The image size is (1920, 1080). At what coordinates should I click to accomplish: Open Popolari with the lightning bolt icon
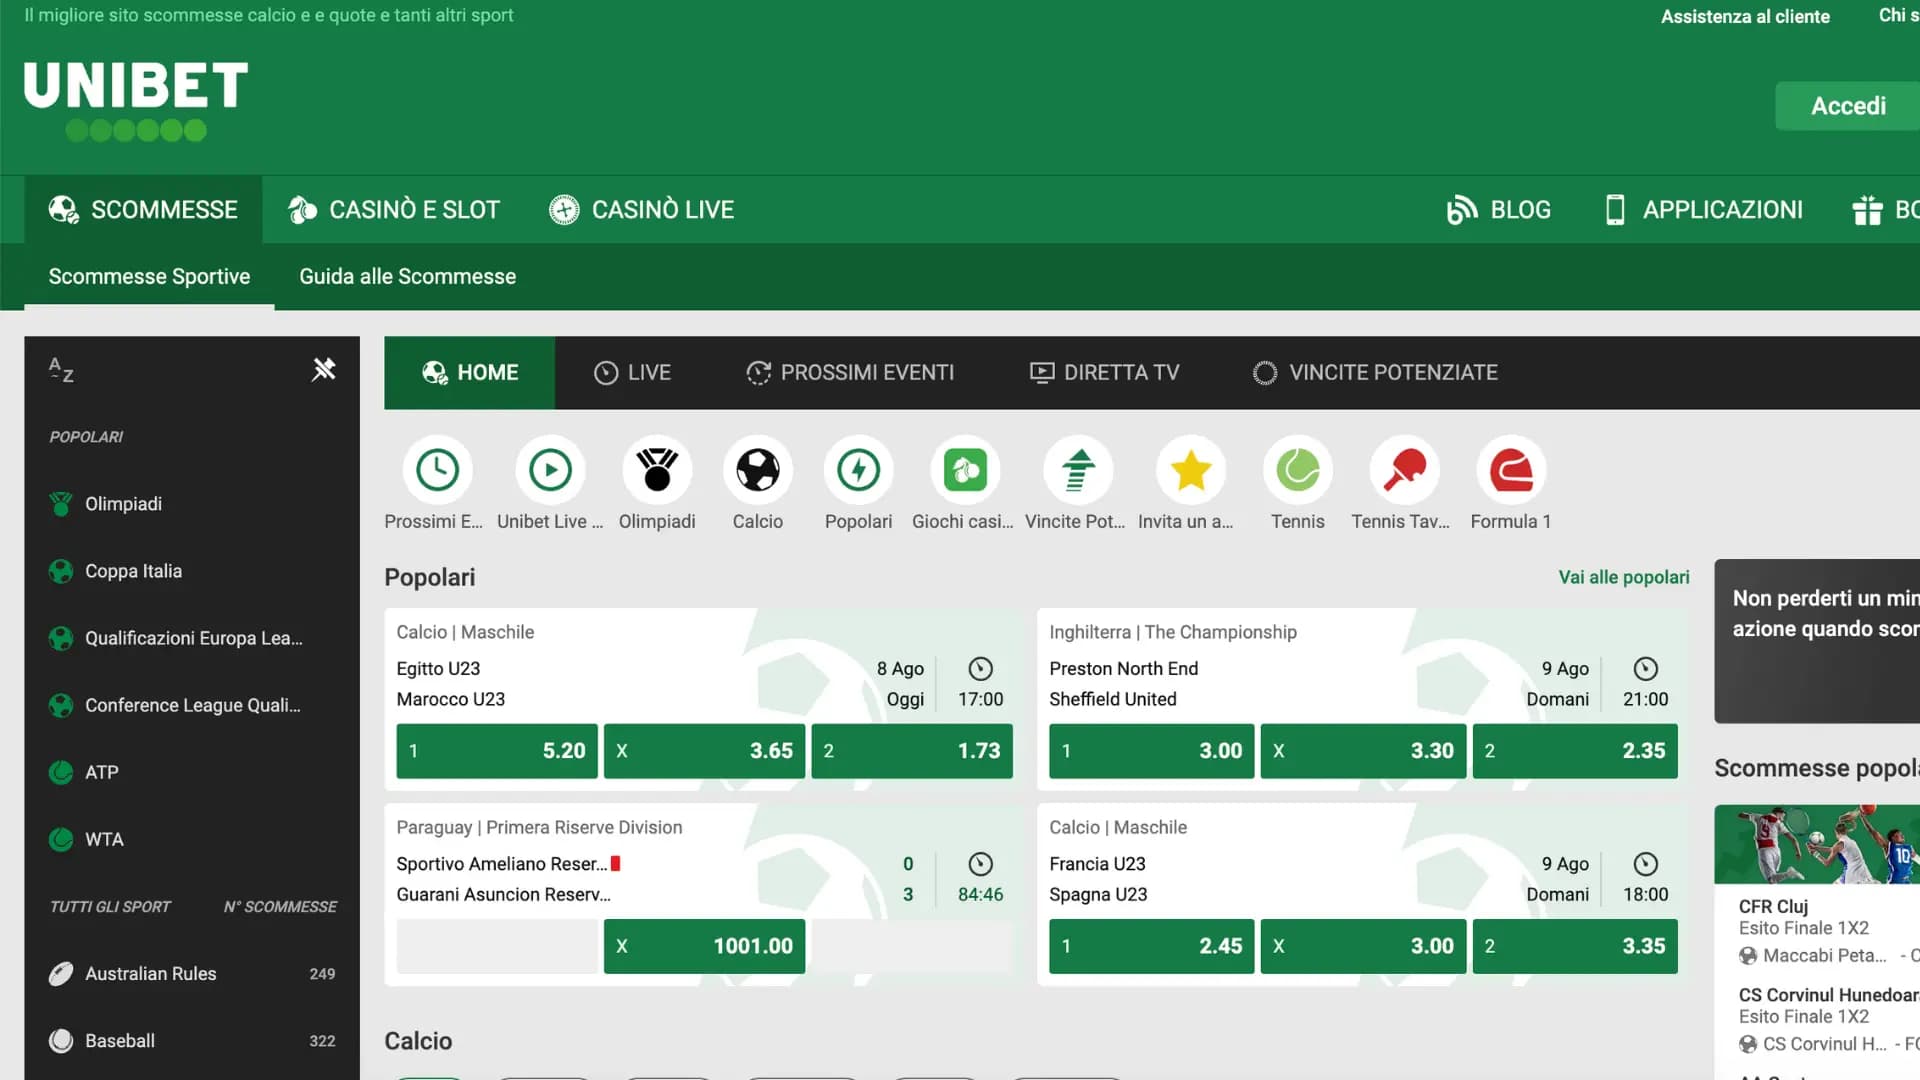click(x=858, y=470)
